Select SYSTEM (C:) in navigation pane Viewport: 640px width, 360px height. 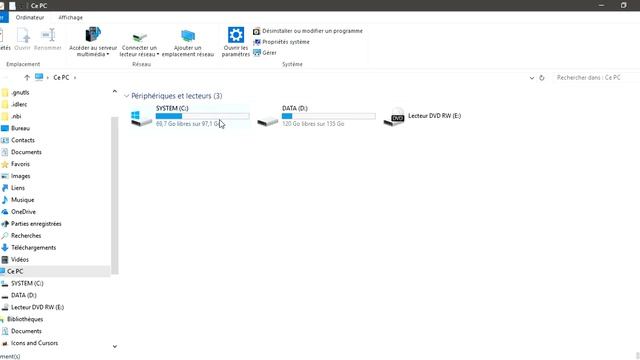click(x=27, y=283)
